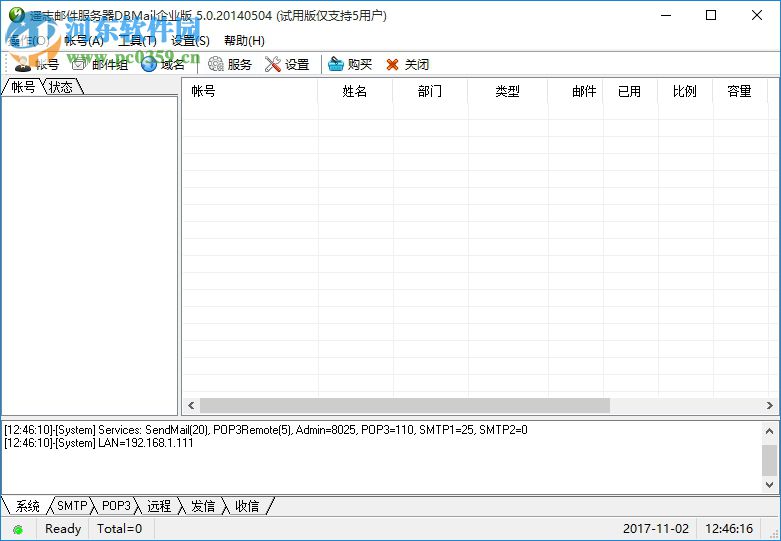
Task: Maximize the DBMail window
Action: coord(711,15)
